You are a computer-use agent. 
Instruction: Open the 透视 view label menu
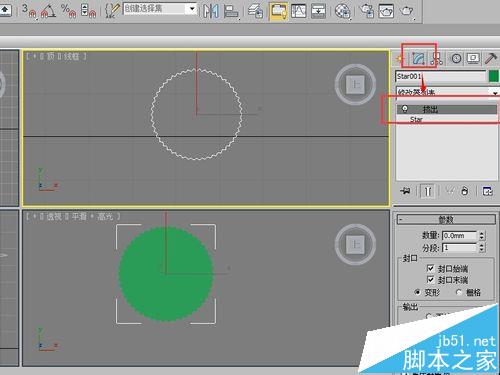tap(54, 217)
